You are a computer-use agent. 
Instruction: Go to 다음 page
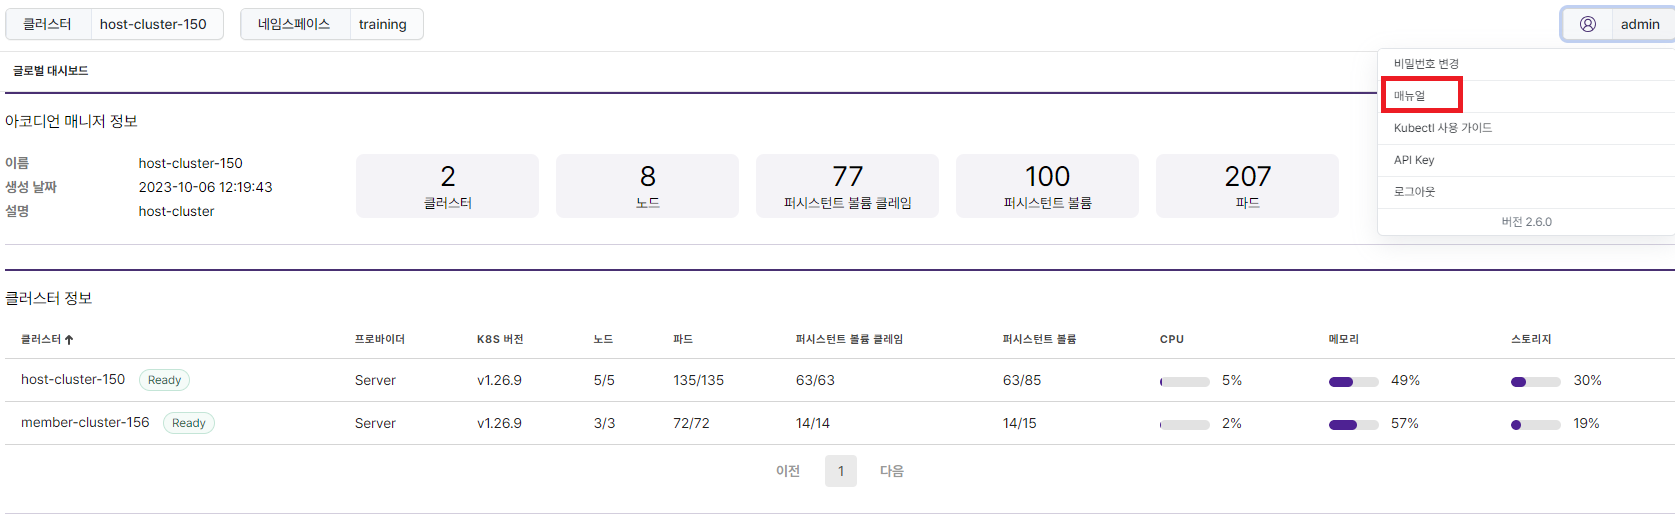(892, 471)
